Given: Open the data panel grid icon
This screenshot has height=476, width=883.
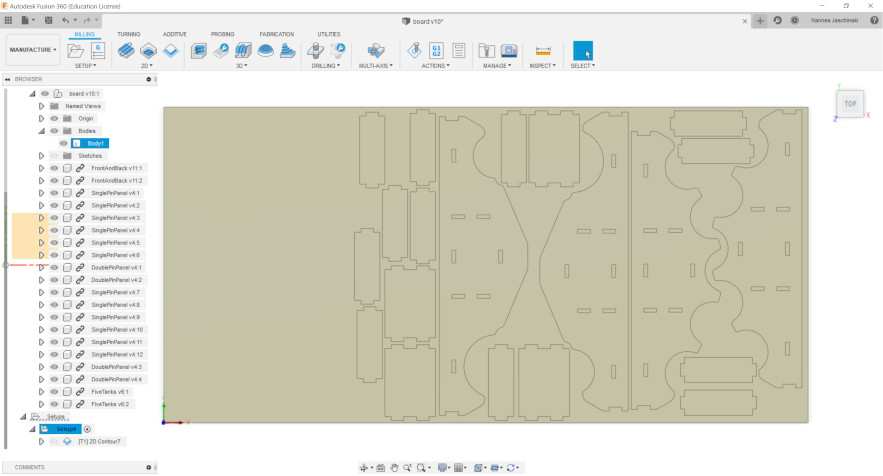Looking at the screenshot, I should 8,20.
